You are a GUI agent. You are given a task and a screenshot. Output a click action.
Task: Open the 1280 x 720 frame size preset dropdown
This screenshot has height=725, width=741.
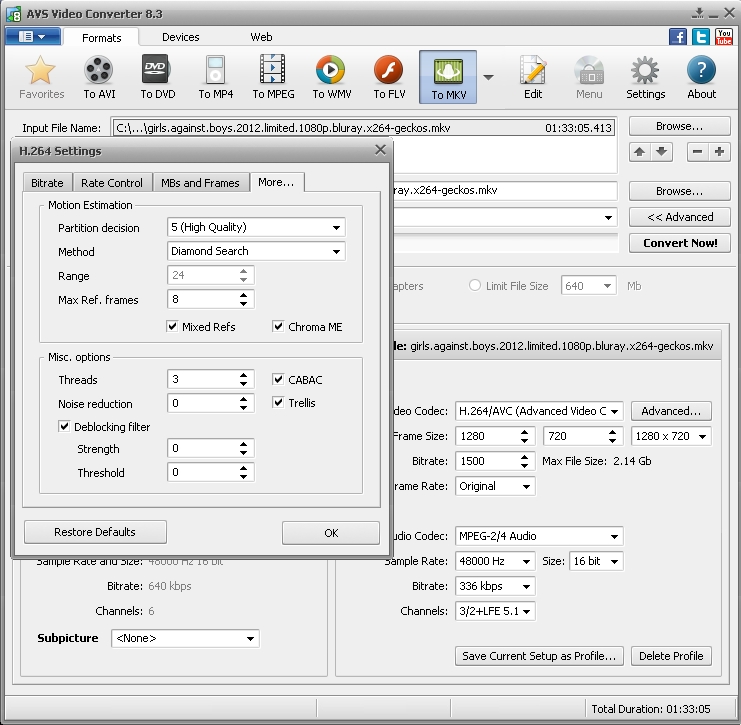pos(703,436)
